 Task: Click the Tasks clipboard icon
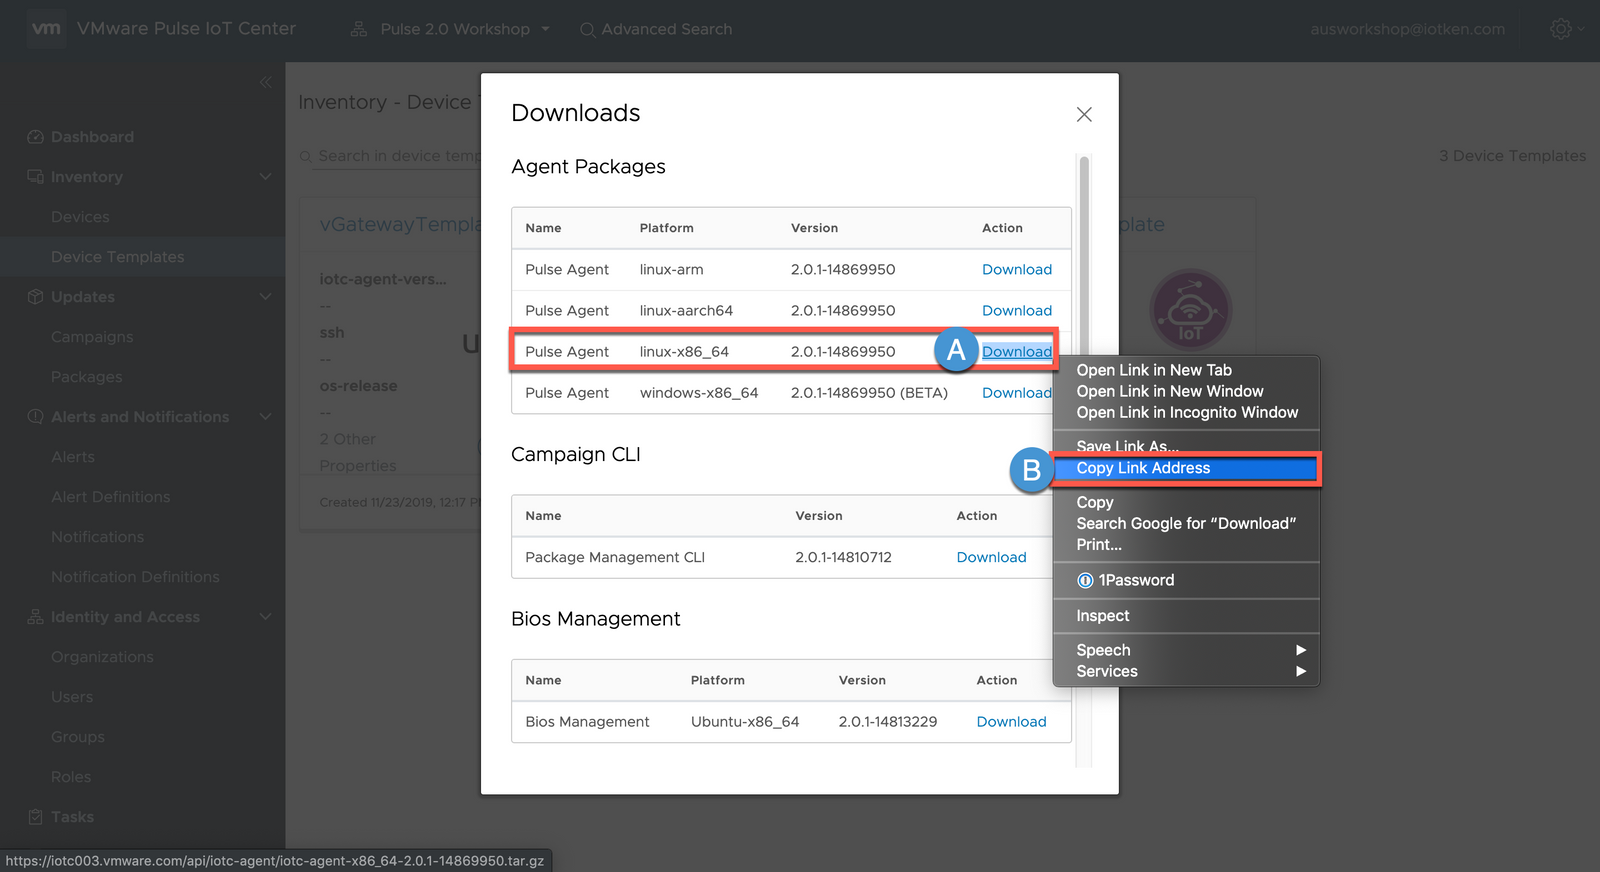[x=35, y=817]
